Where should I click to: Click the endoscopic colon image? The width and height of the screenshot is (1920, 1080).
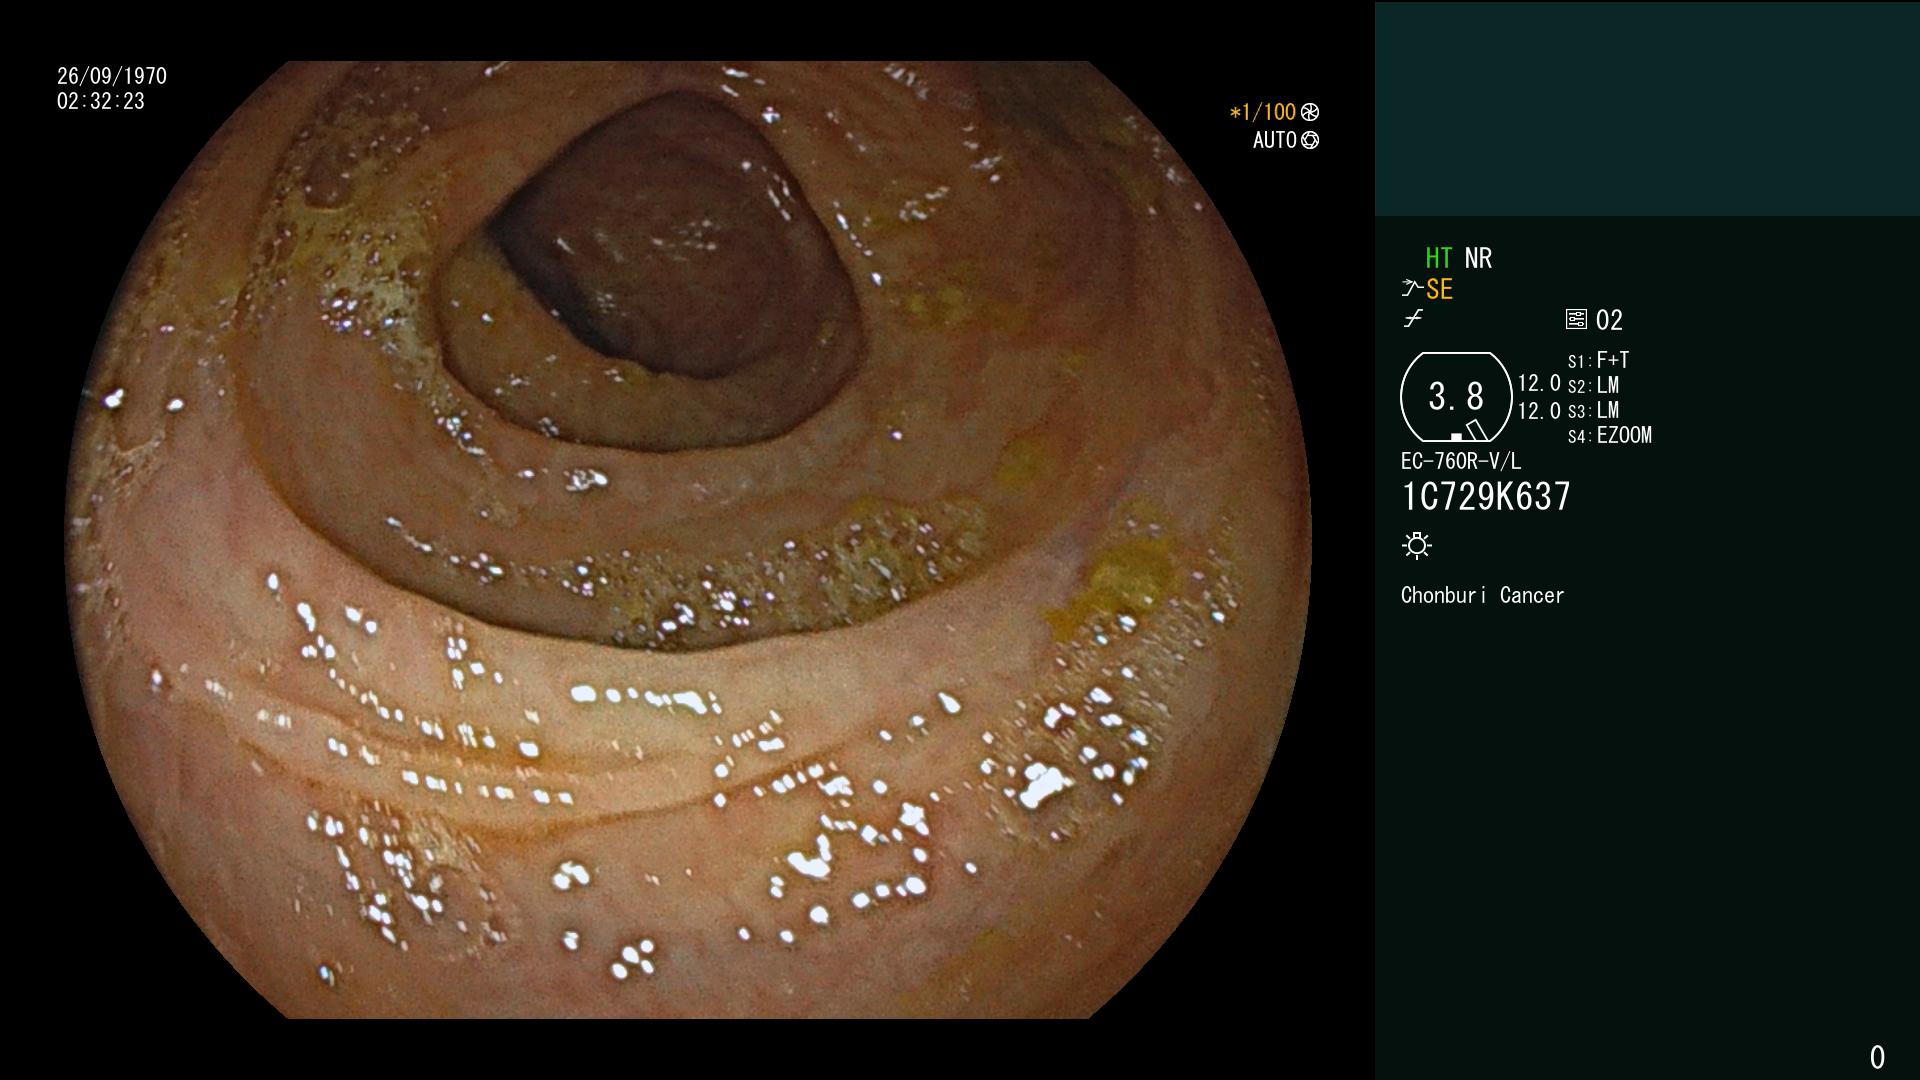coord(688,540)
